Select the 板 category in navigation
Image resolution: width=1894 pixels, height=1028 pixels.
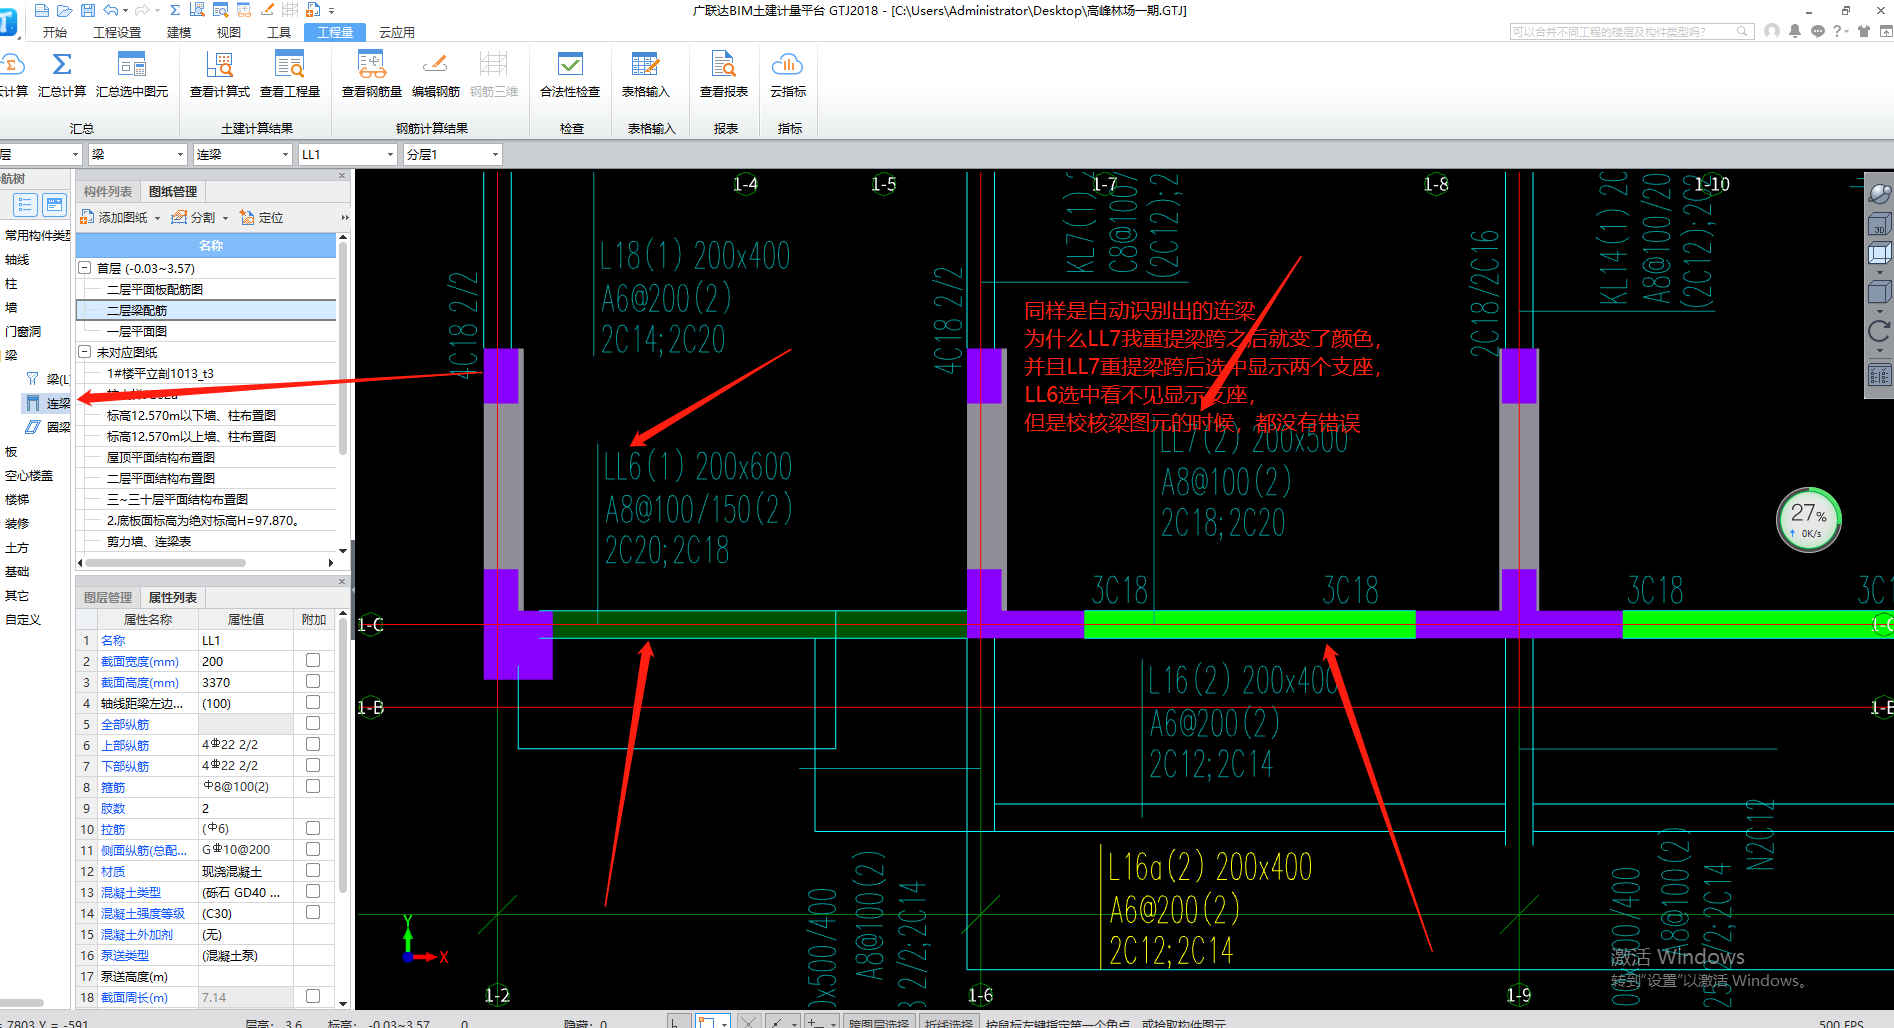pyautogui.click(x=11, y=452)
